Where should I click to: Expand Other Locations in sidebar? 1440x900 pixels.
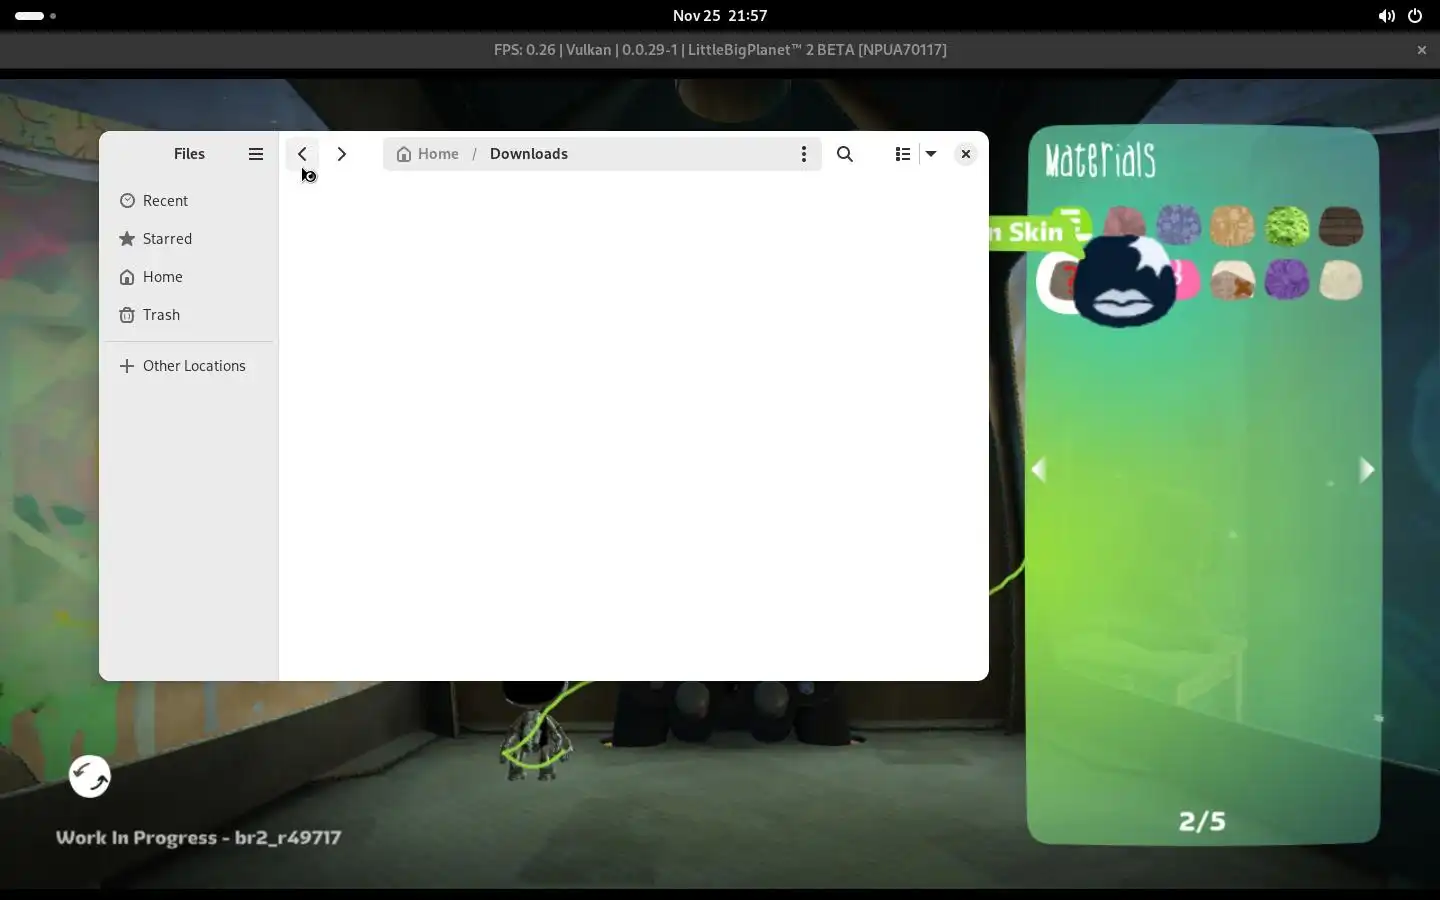tap(189, 366)
